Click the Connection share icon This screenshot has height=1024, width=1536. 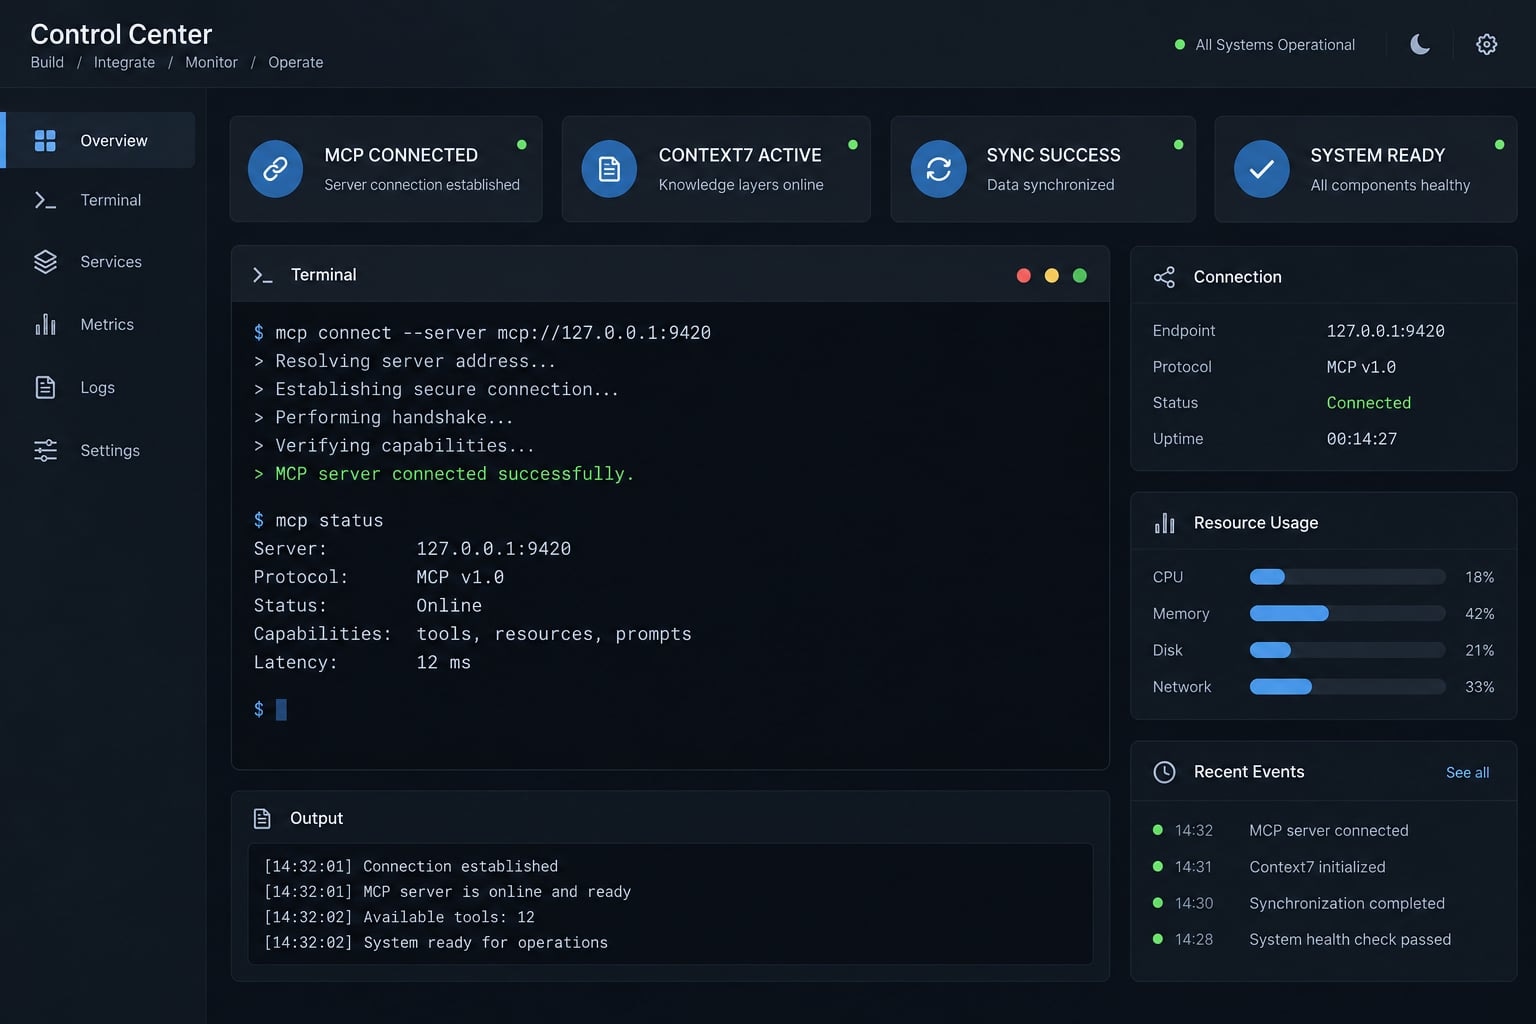pyautogui.click(x=1164, y=277)
